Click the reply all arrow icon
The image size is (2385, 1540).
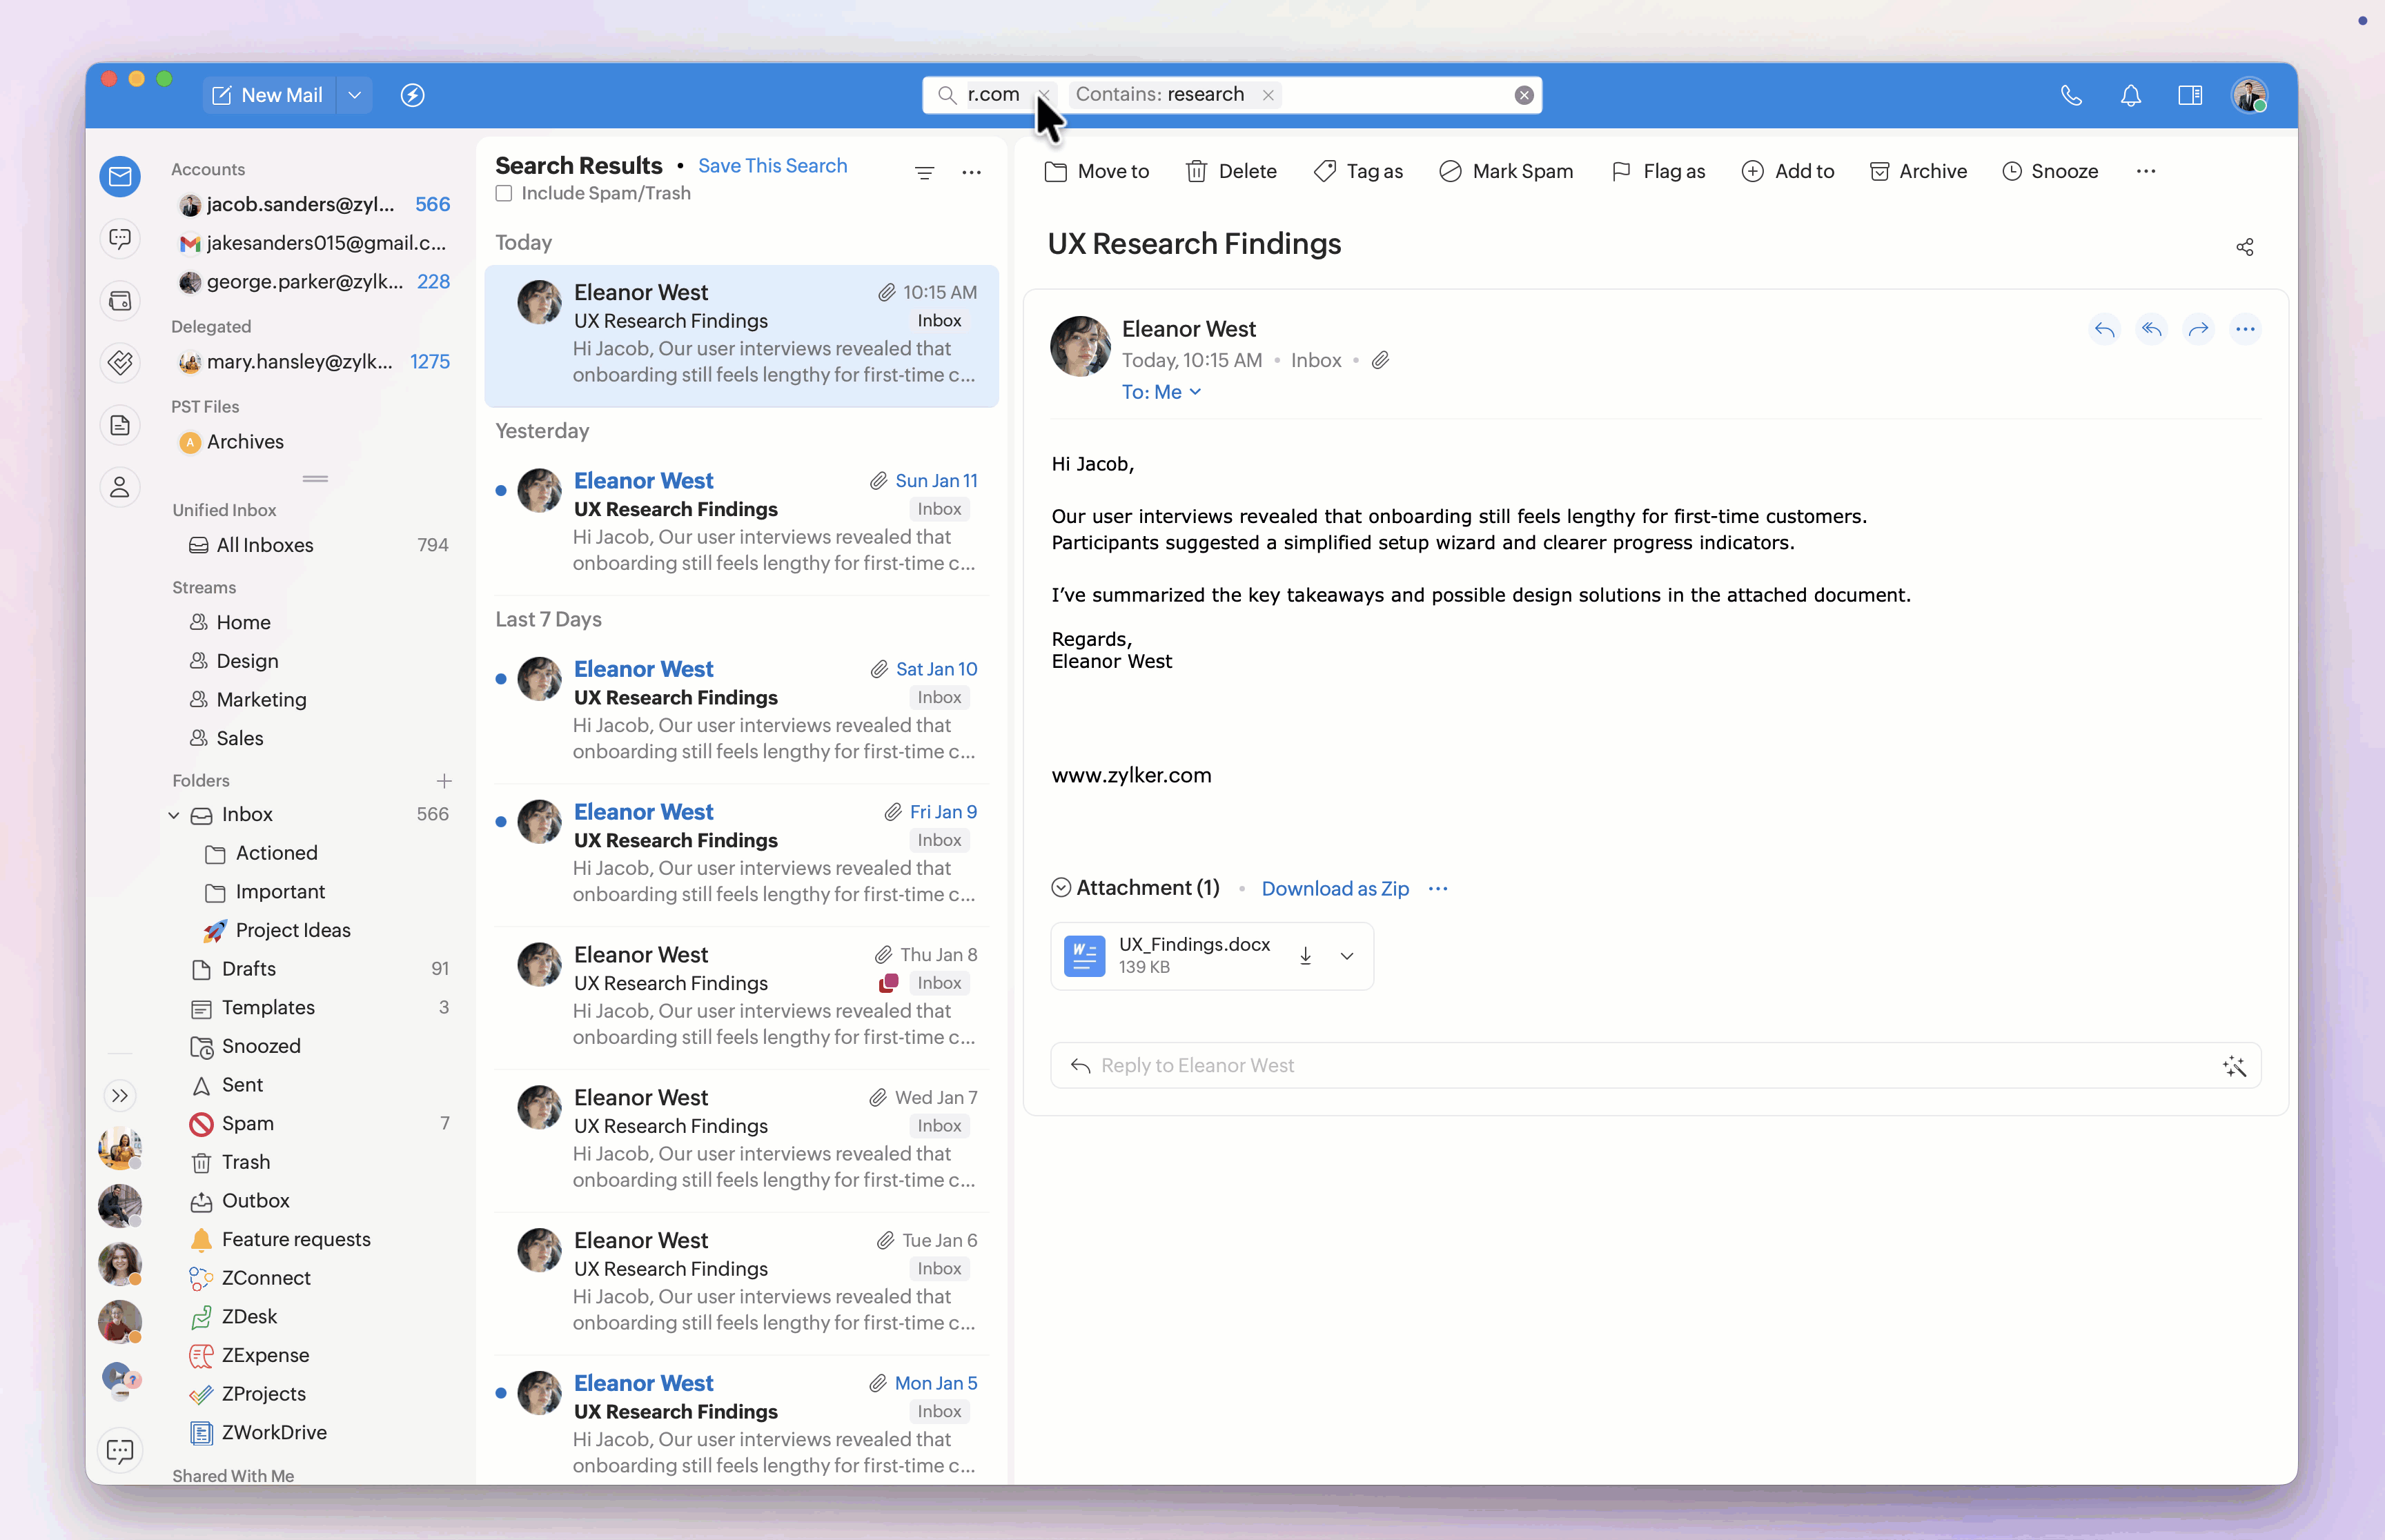coord(2151,329)
